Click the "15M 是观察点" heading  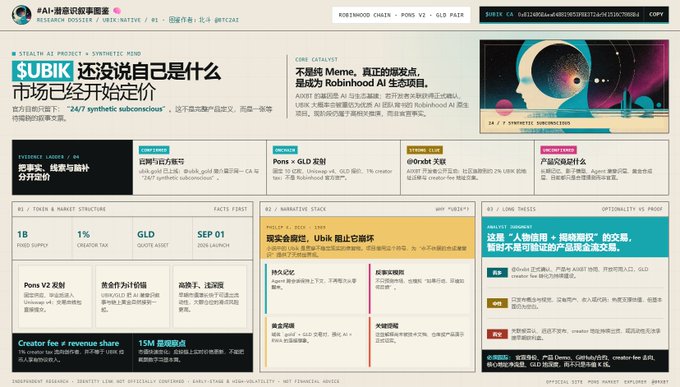(x=162, y=343)
